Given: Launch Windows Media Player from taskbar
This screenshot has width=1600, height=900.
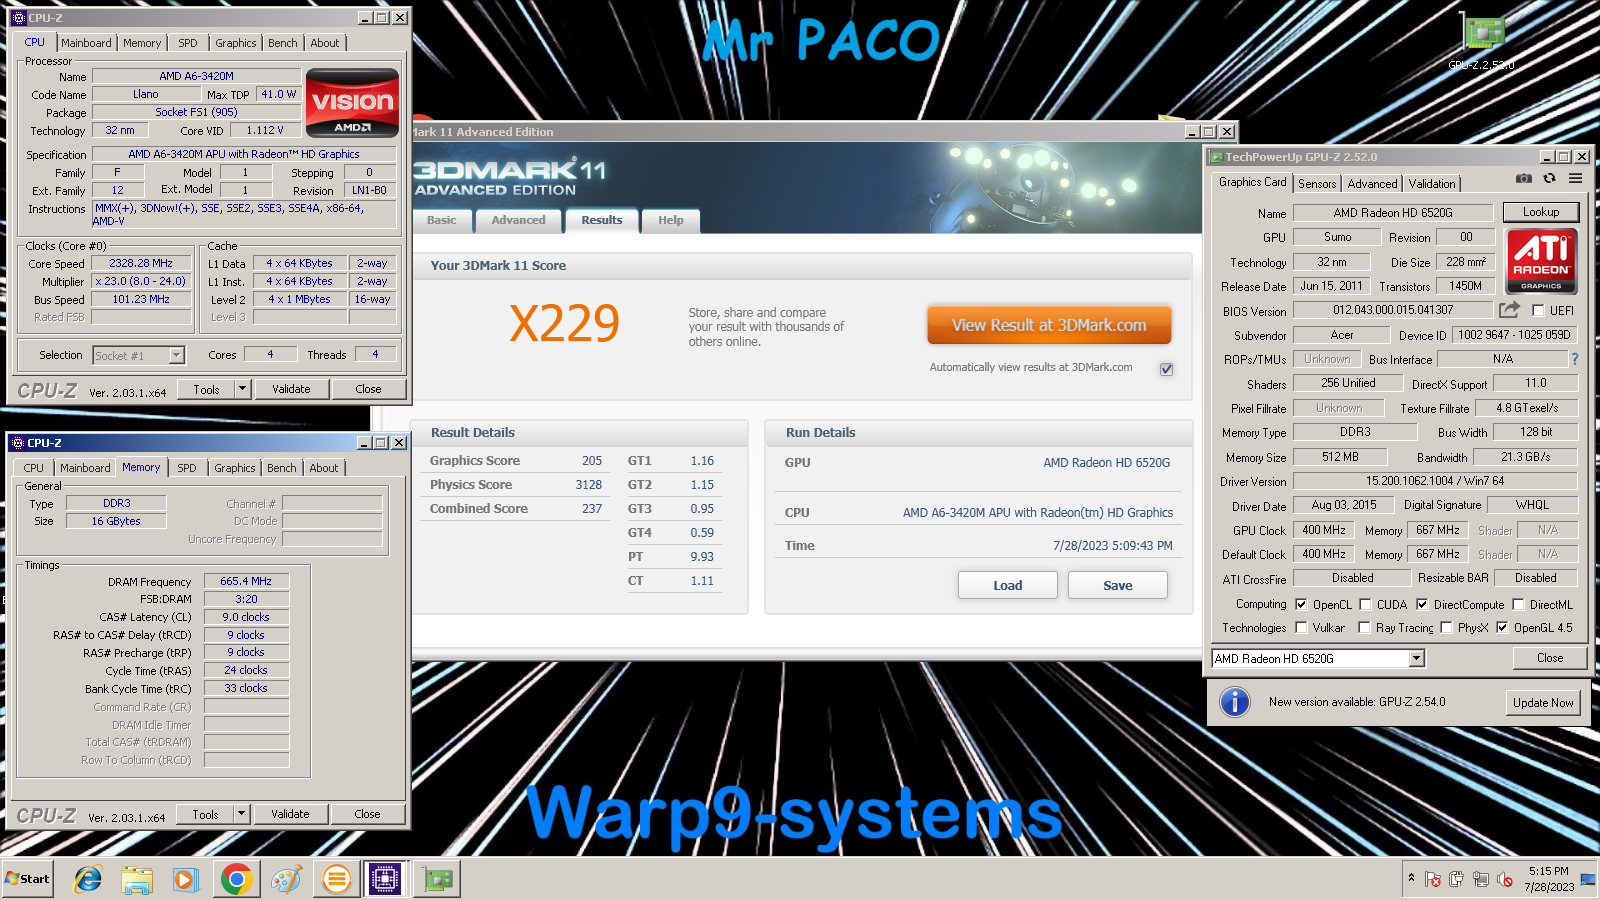Looking at the screenshot, I should coord(186,880).
